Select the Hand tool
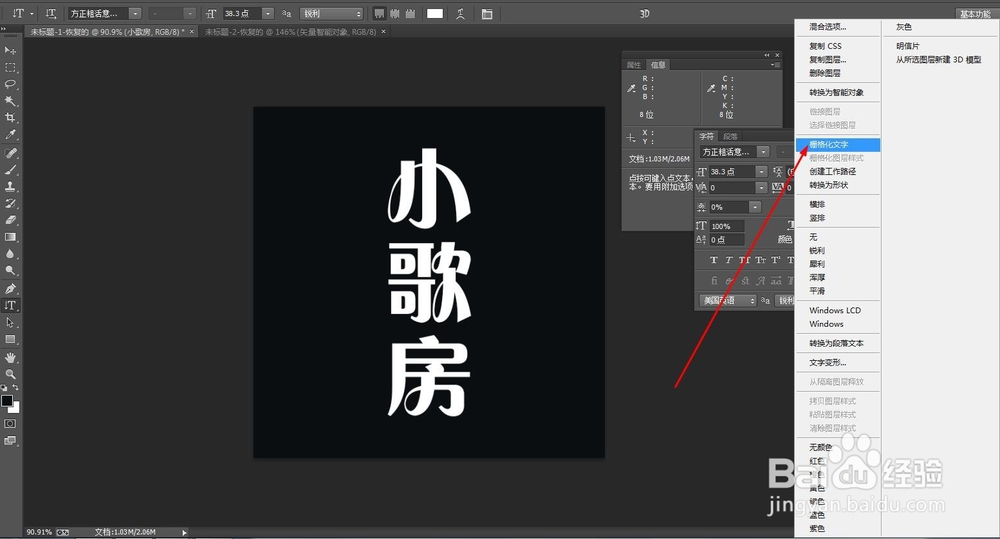Viewport: 1000px width, 539px height. [x=10, y=357]
